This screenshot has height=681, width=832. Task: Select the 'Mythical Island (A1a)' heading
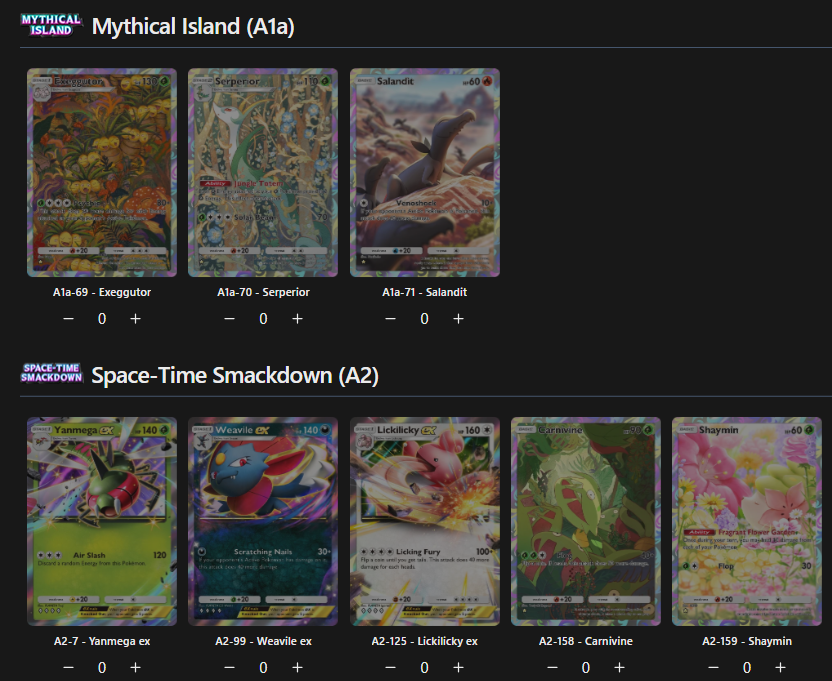coord(193,27)
